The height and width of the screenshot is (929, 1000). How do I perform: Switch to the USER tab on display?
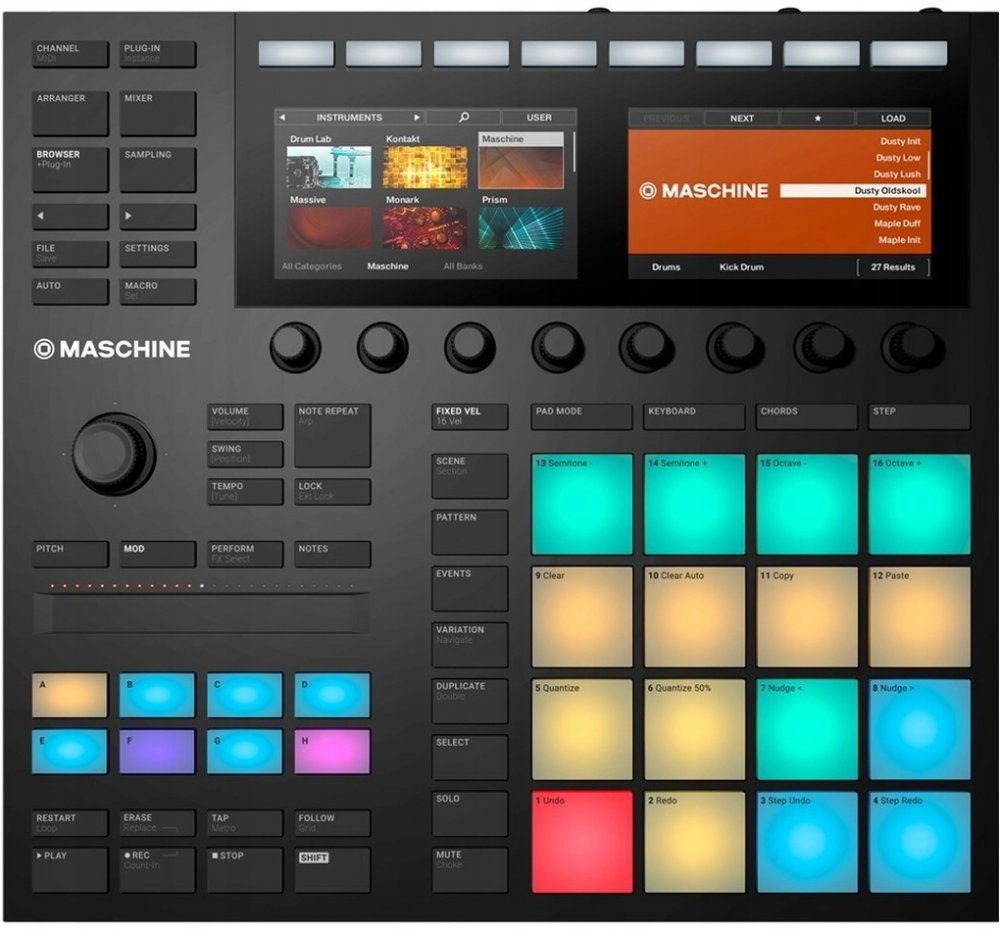tap(538, 117)
